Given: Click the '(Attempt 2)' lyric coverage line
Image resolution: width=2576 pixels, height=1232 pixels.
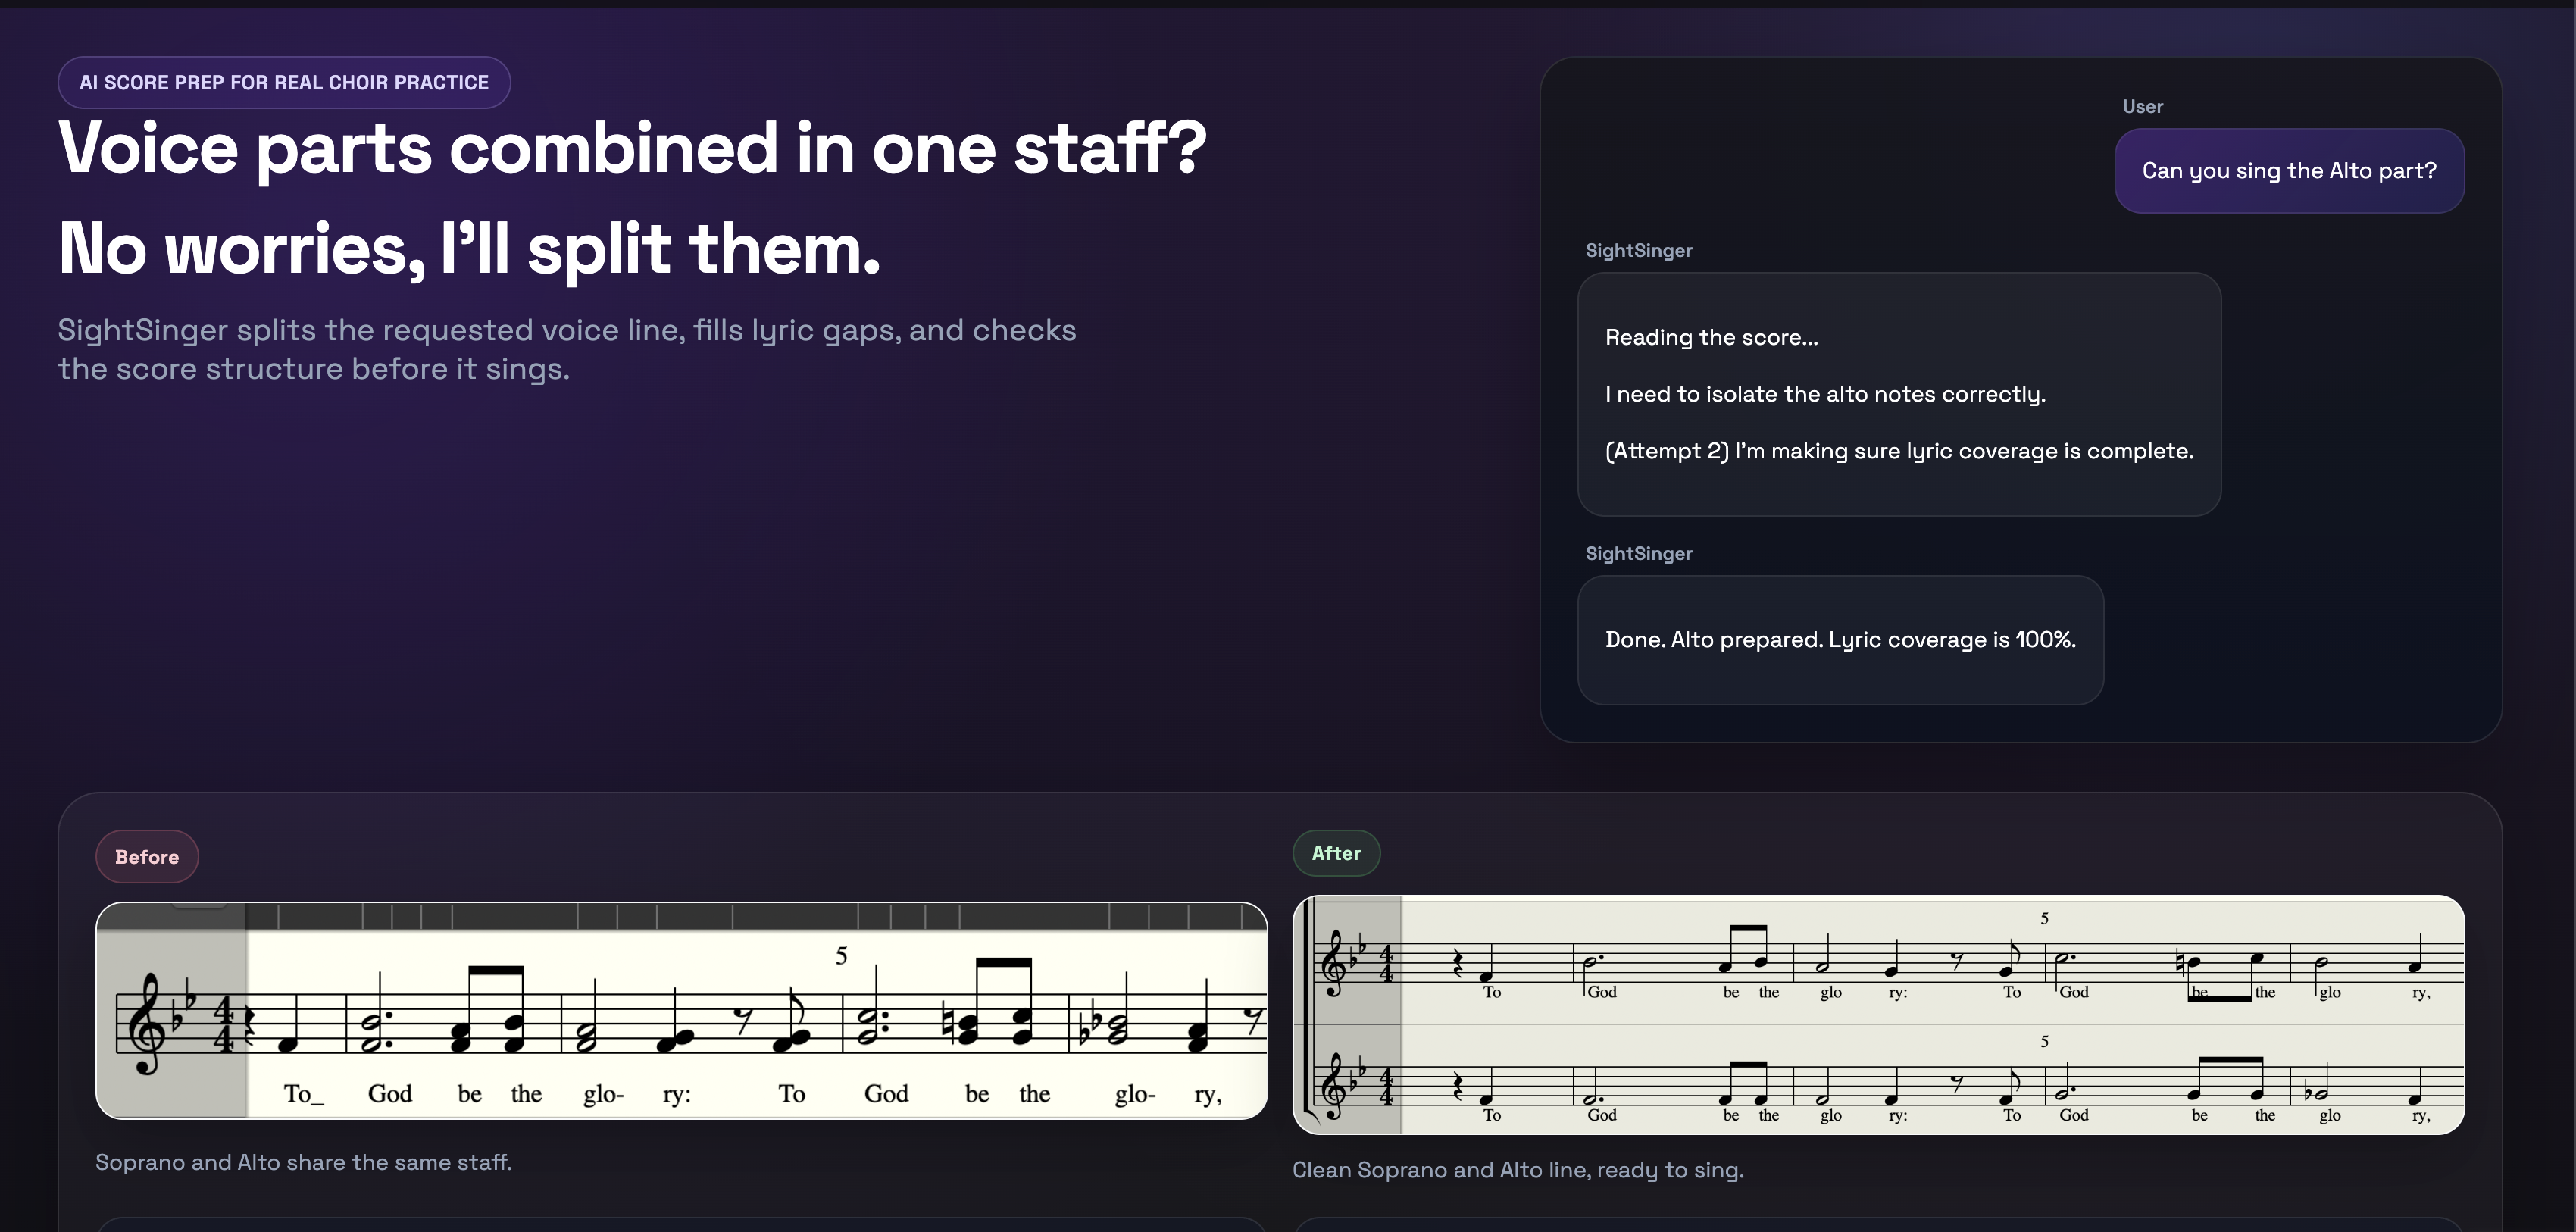Looking at the screenshot, I should point(1899,451).
